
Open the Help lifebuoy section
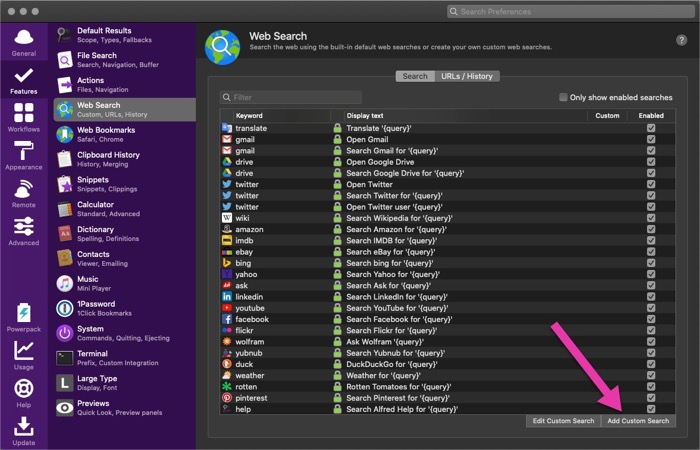(x=24, y=393)
